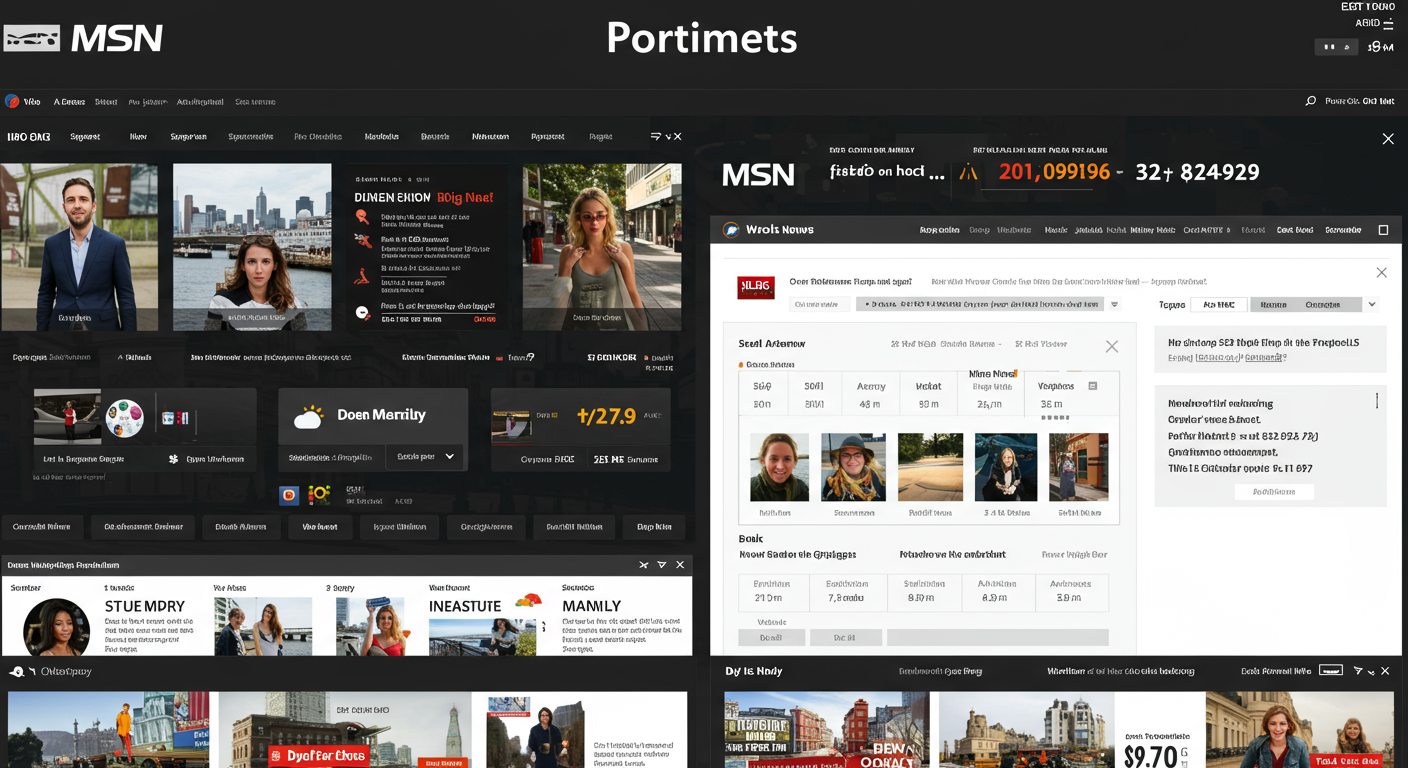Click the MSN logo in the top-left header
Screen dimensions: 1408x768
coord(82,39)
